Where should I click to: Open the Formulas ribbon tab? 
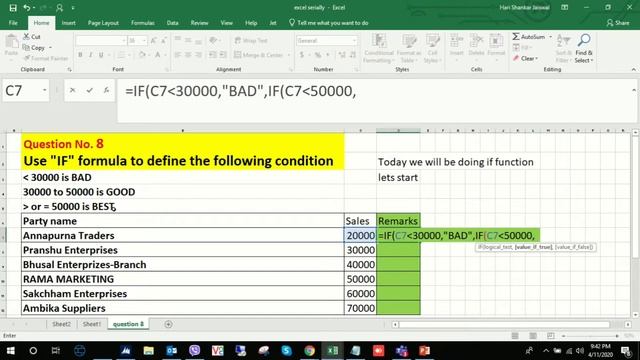pyautogui.click(x=143, y=23)
